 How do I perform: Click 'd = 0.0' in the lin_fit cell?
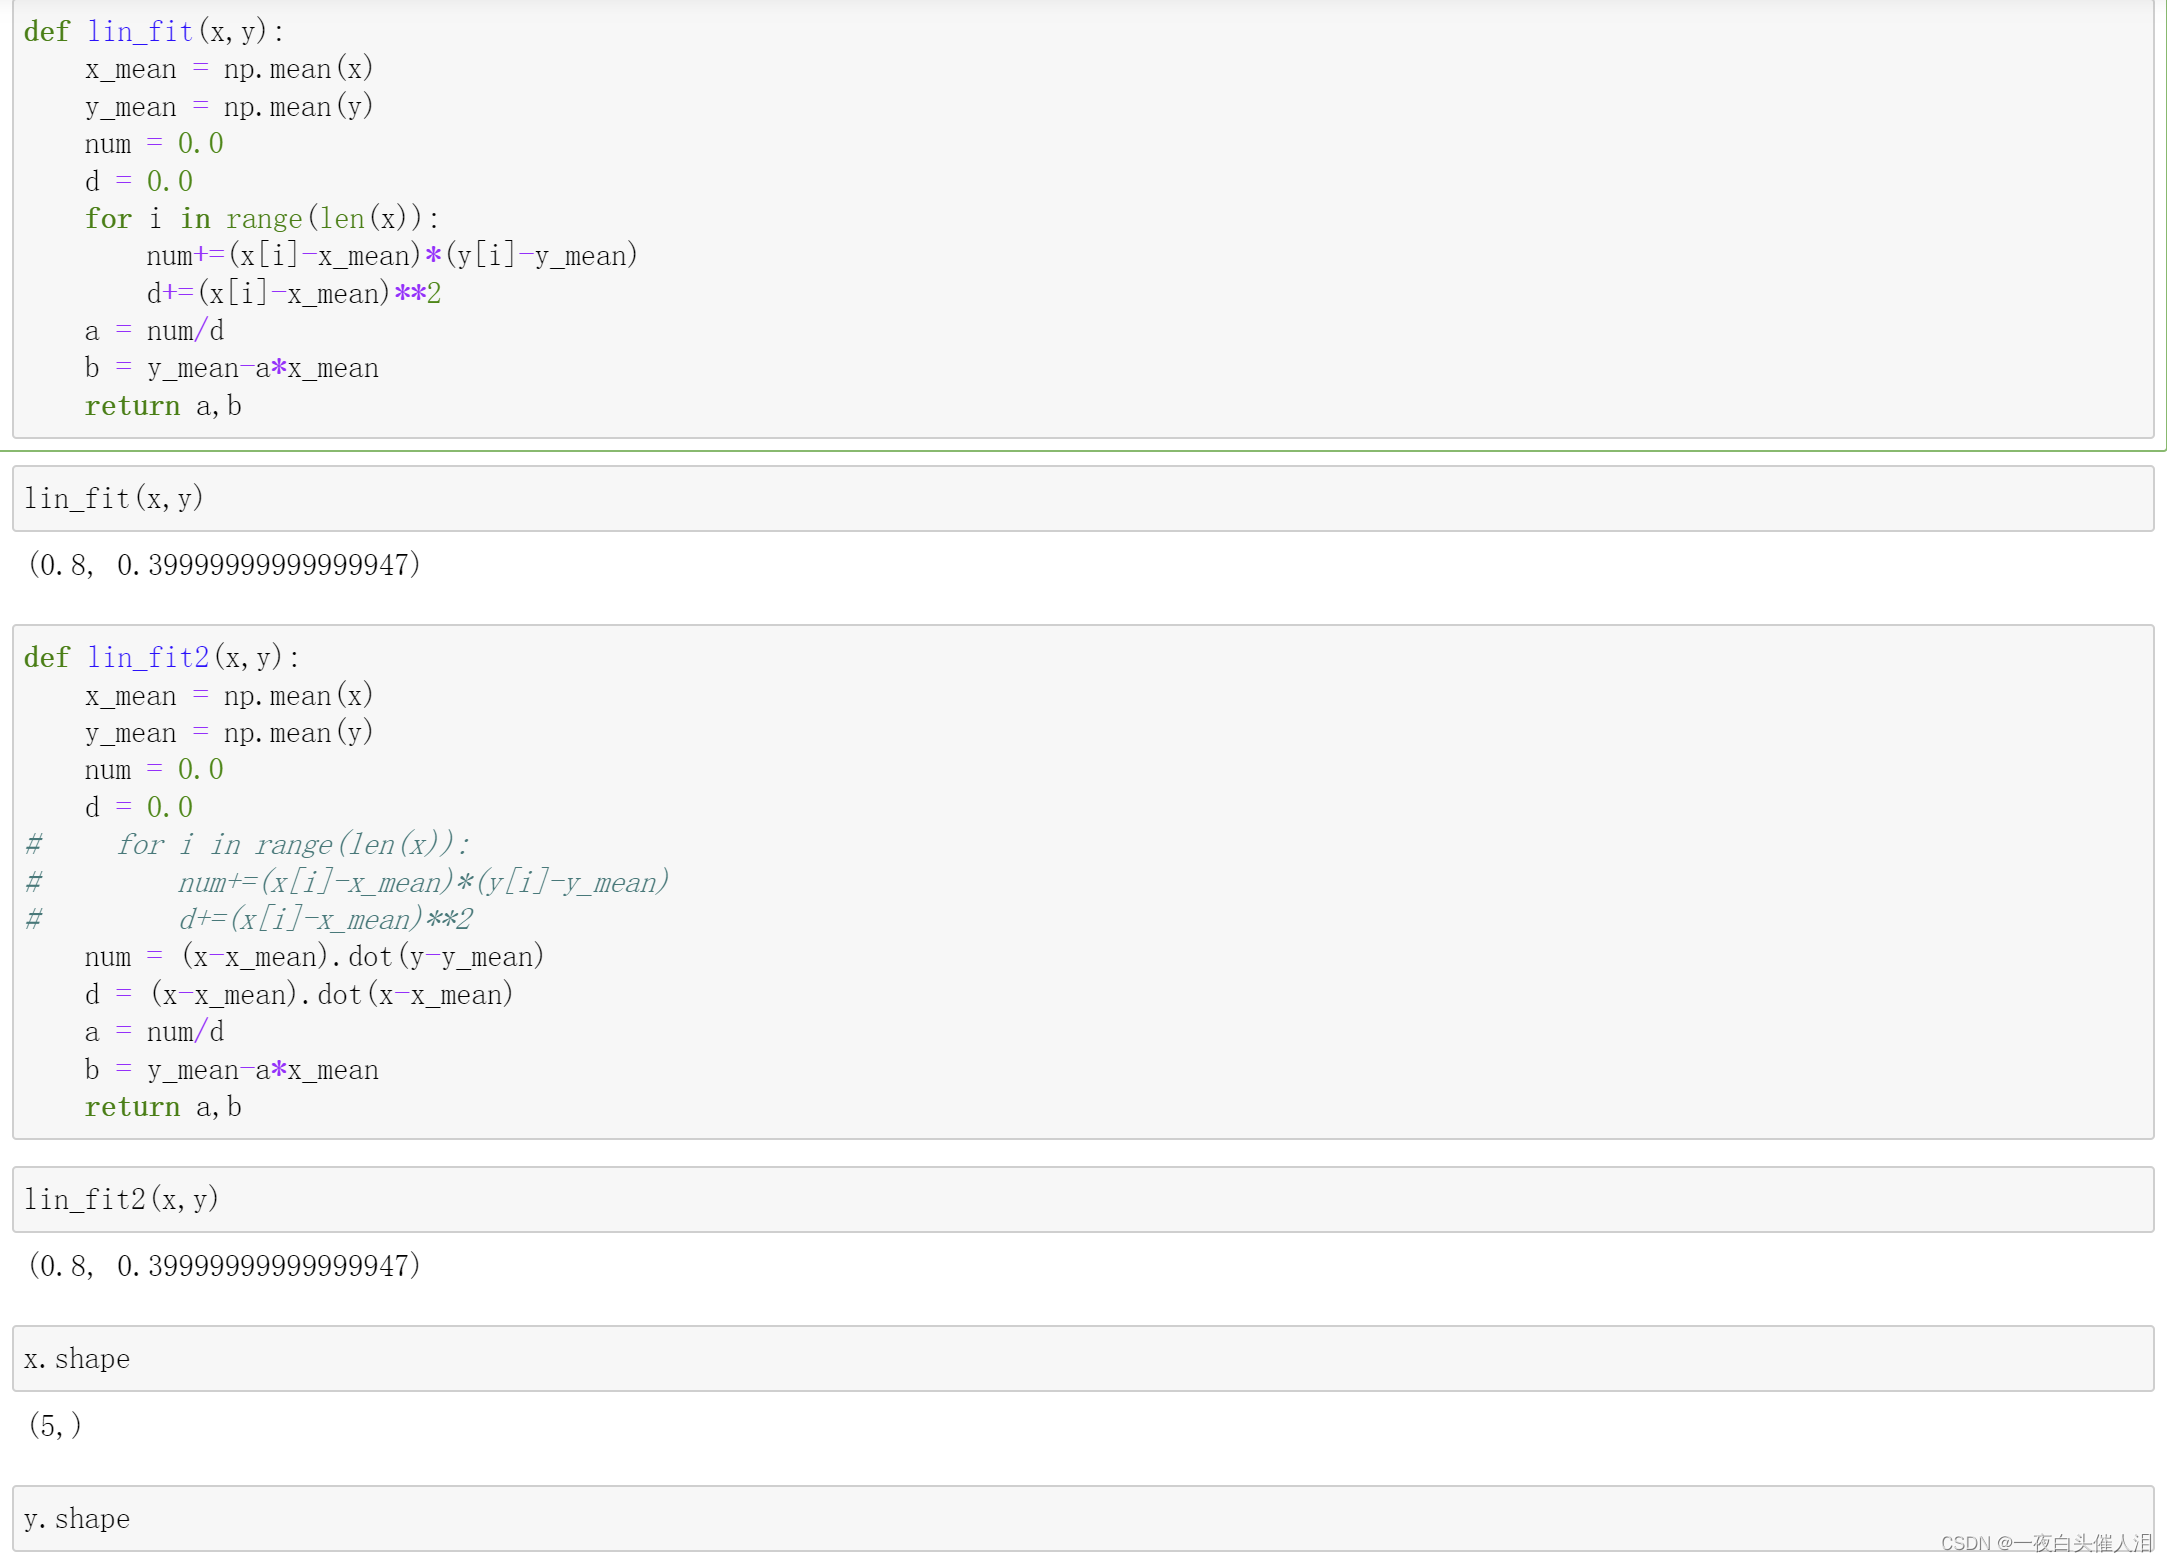[139, 182]
